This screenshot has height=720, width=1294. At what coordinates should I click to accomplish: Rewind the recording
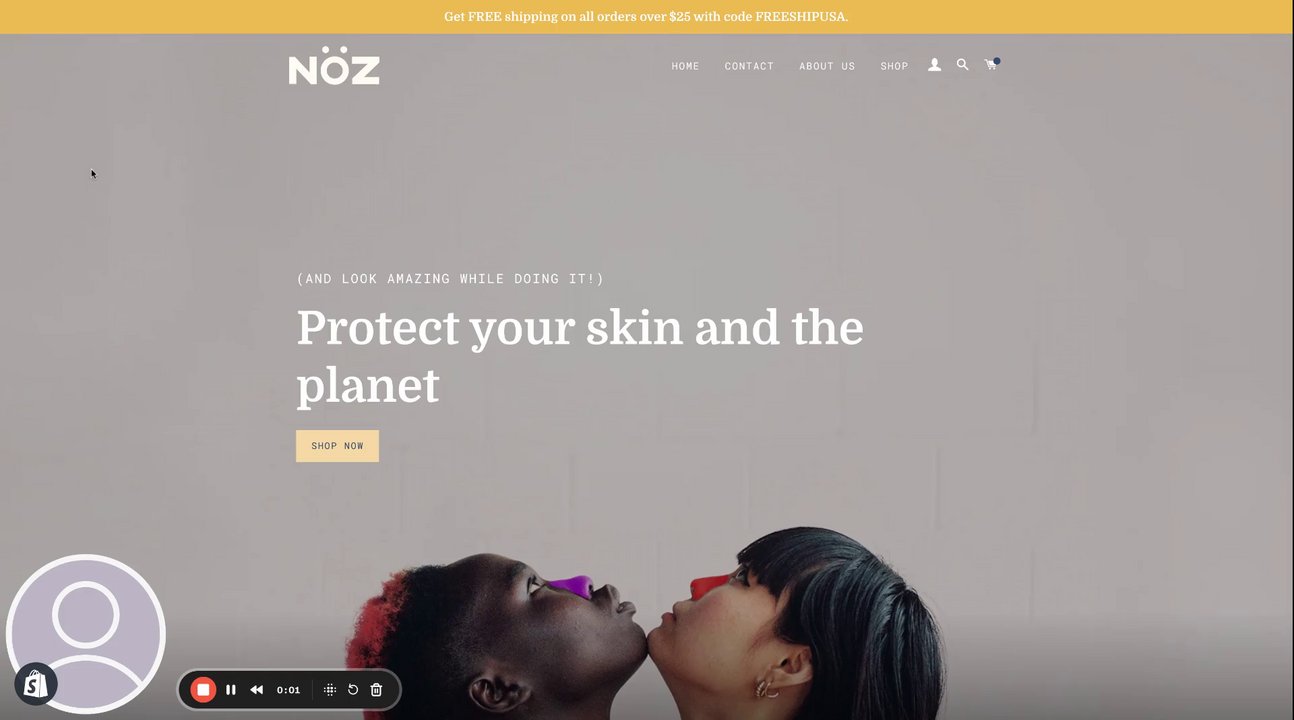point(257,690)
